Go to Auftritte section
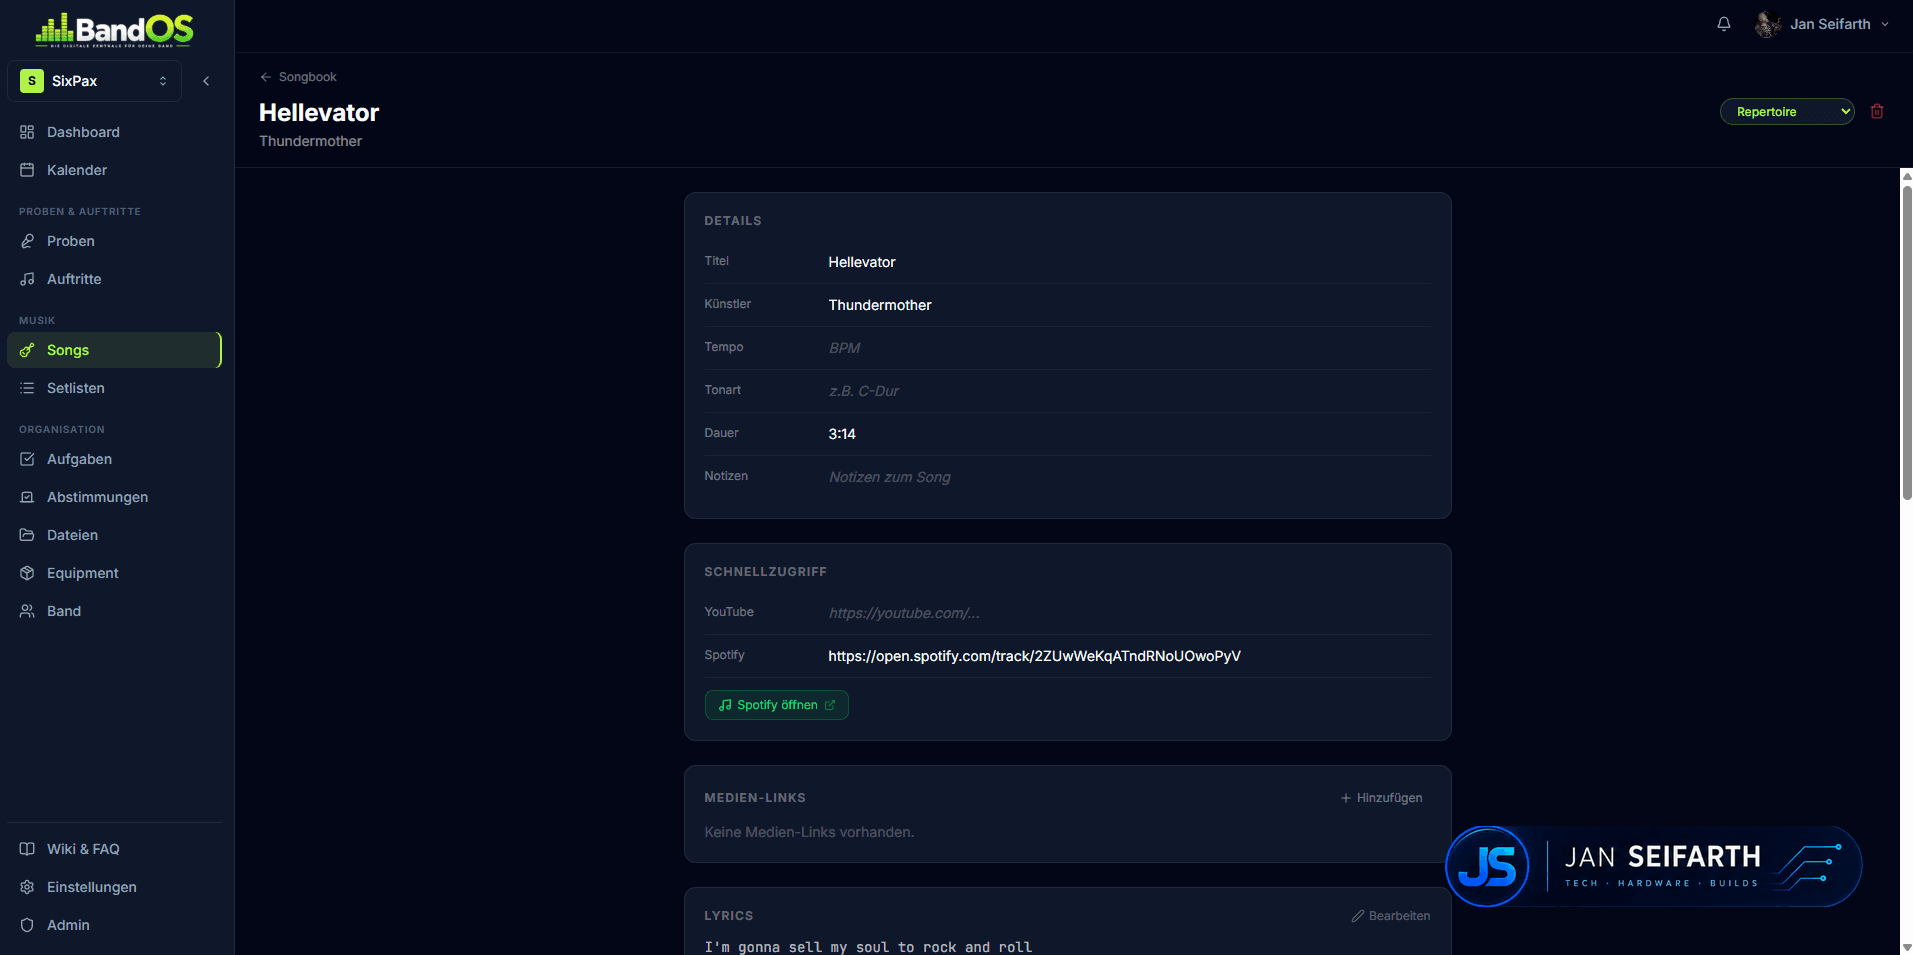 pyautogui.click(x=114, y=279)
